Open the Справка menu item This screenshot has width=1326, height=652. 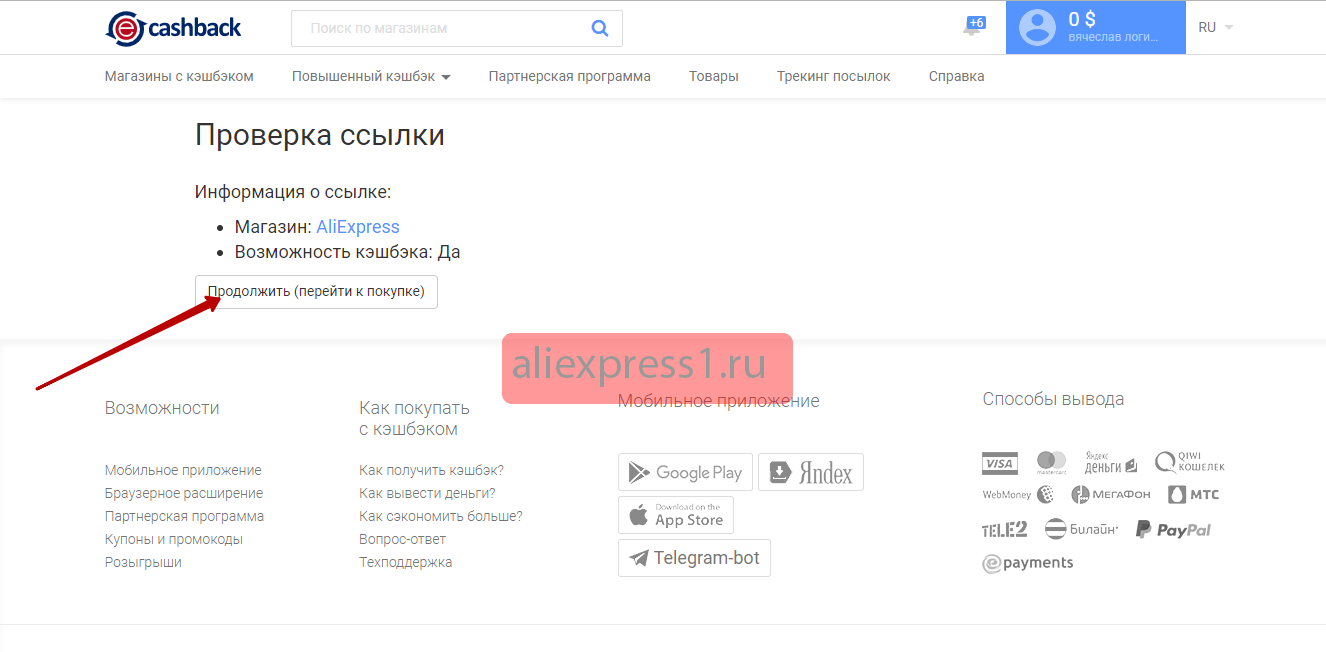[x=957, y=76]
